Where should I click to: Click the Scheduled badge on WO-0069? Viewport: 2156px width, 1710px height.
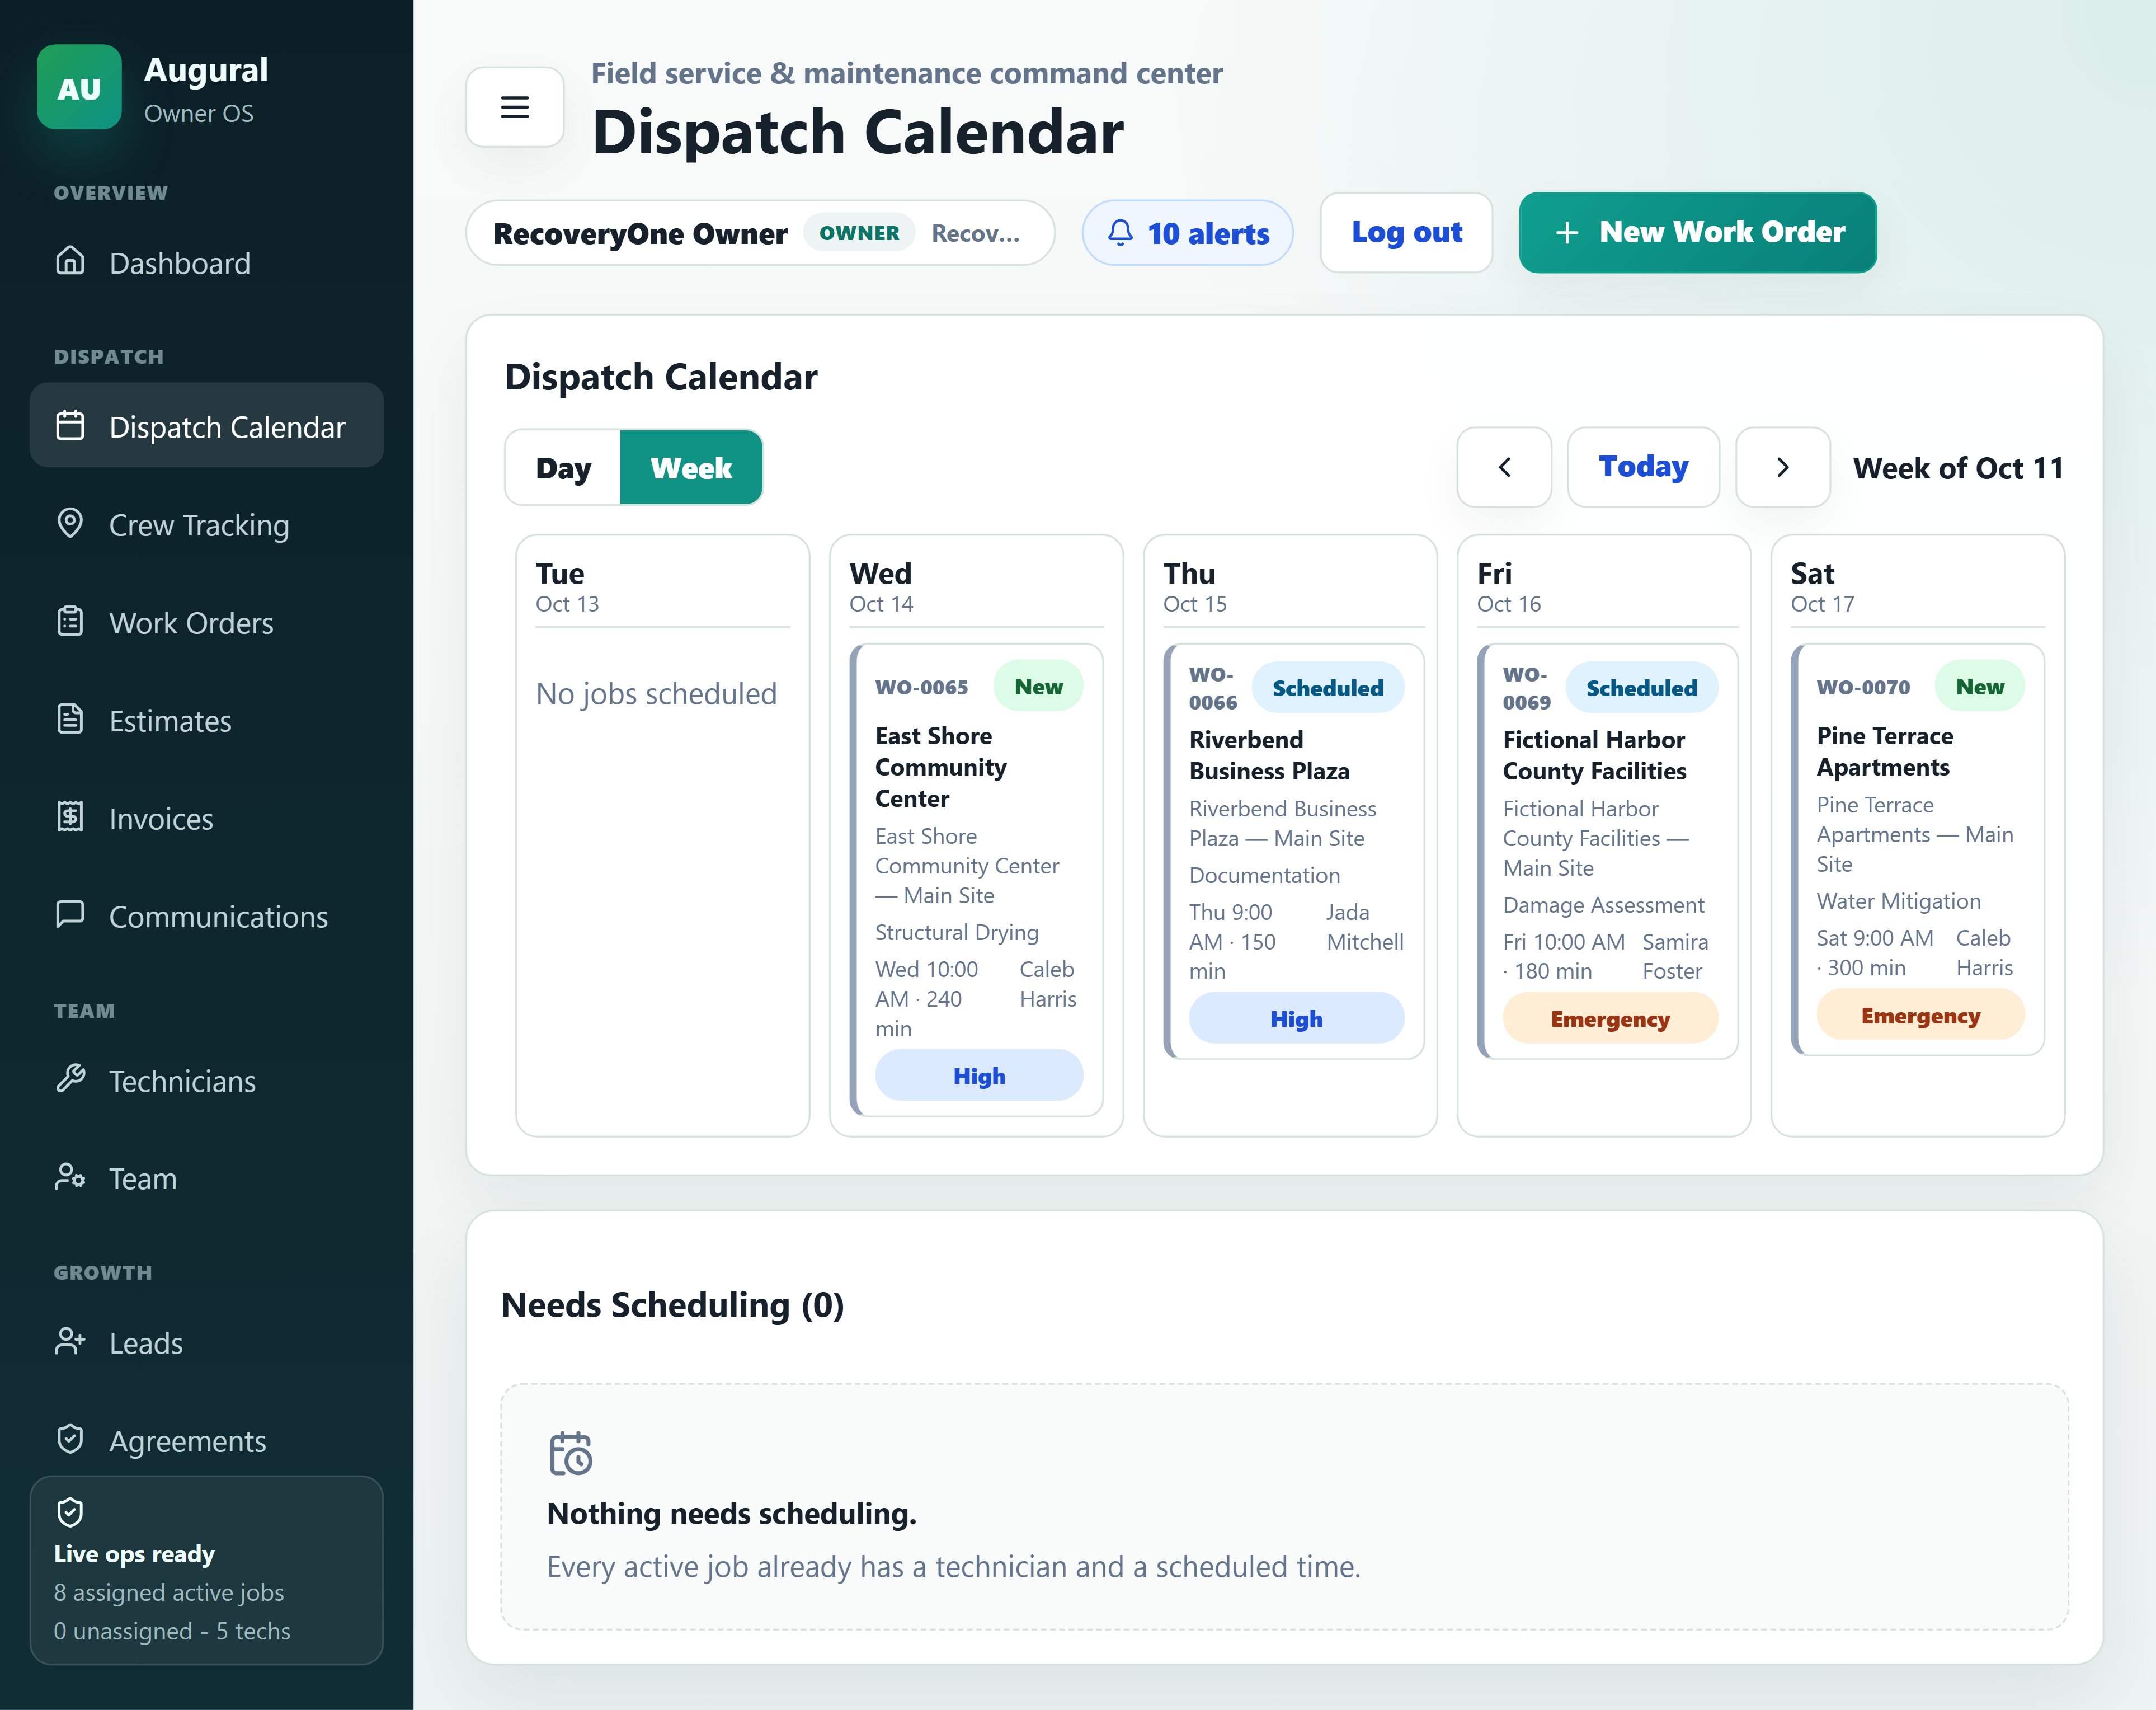1641,688
